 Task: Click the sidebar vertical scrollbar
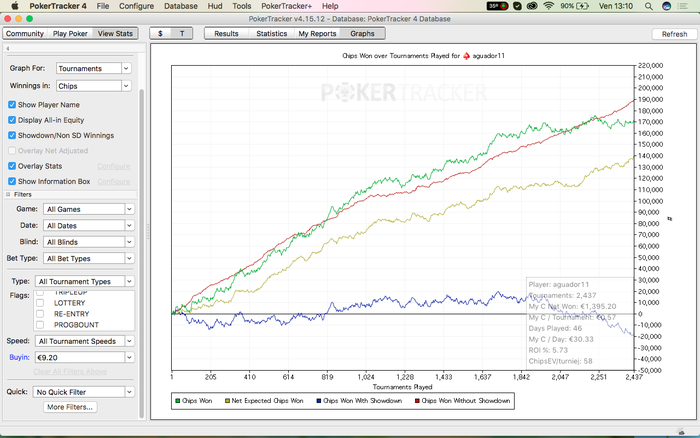[x=142, y=252]
